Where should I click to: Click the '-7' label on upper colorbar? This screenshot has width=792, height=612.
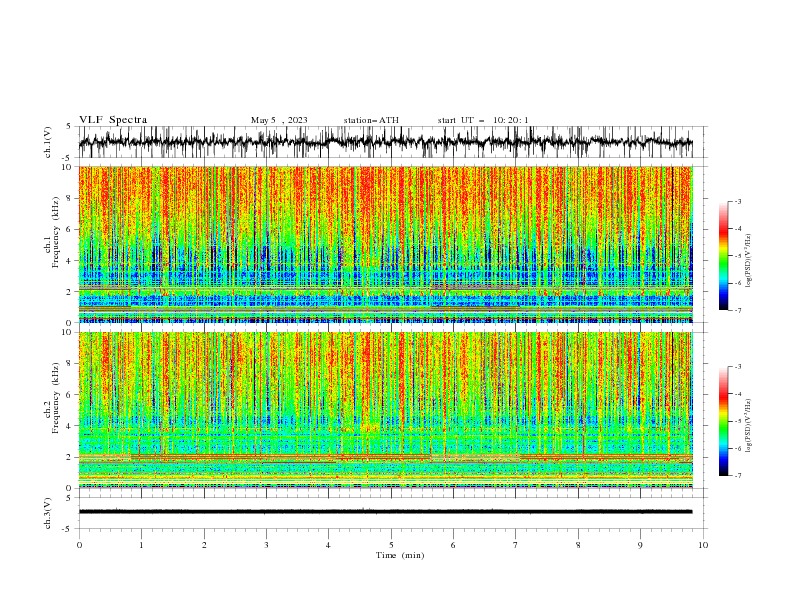(738, 311)
